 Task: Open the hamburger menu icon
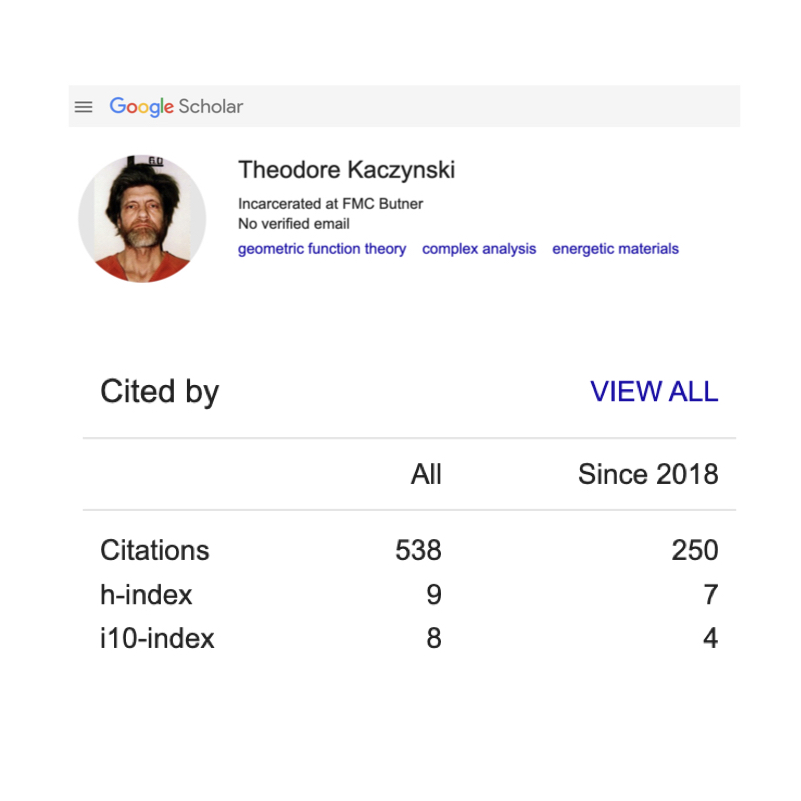(84, 107)
